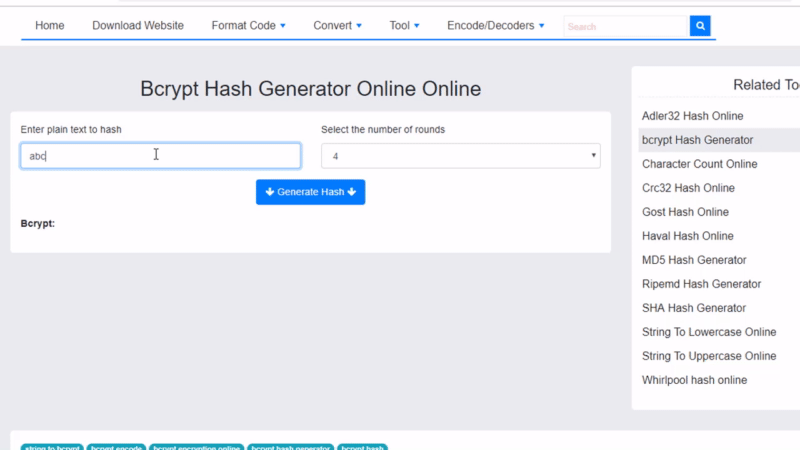Viewport: 800px width, 450px height.
Task: Open String To Uppercase Online
Action: pos(709,356)
